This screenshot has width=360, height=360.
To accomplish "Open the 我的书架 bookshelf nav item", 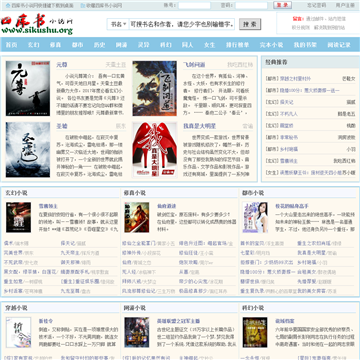I will coord(305,45).
